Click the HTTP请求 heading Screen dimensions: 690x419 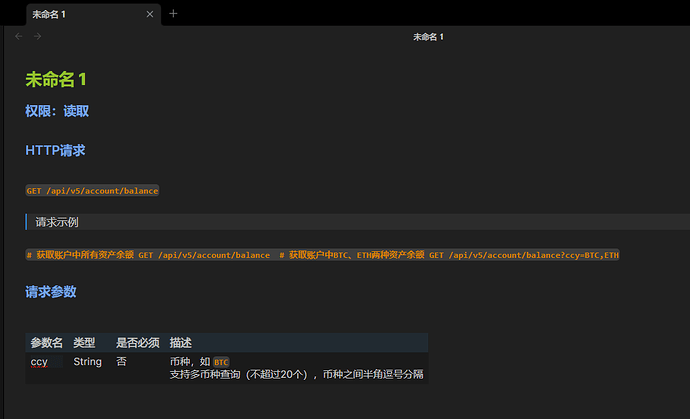click(55, 150)
